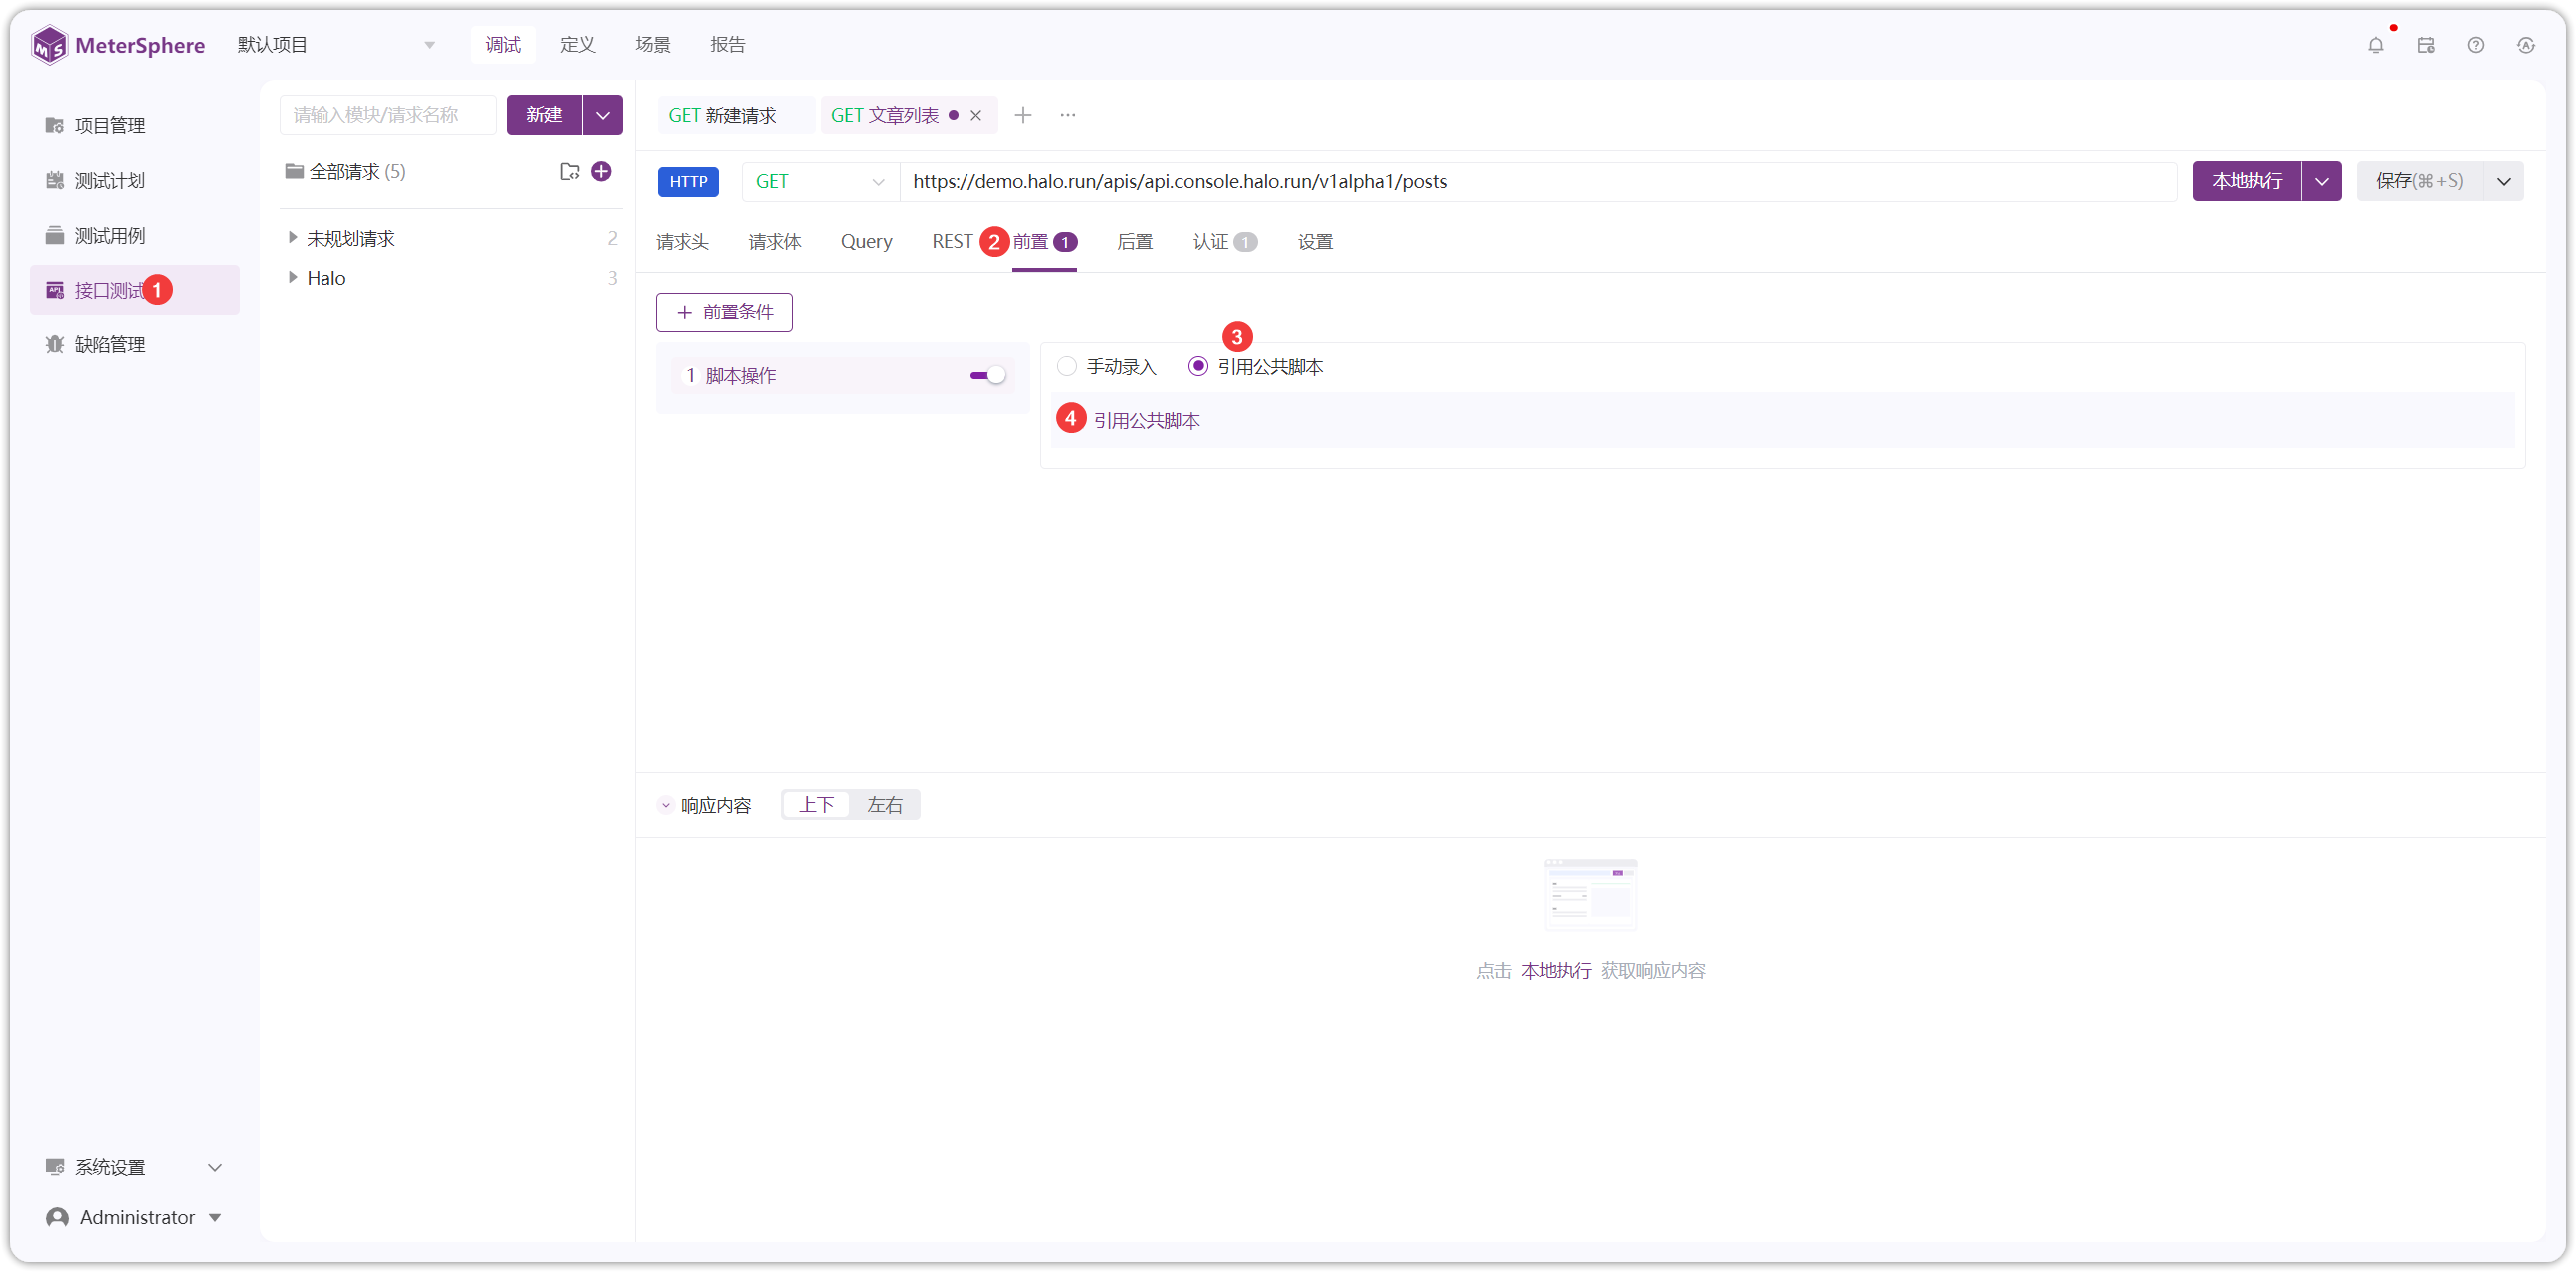Open the more tabs ellipsis menu

[x=1068, y=115]
